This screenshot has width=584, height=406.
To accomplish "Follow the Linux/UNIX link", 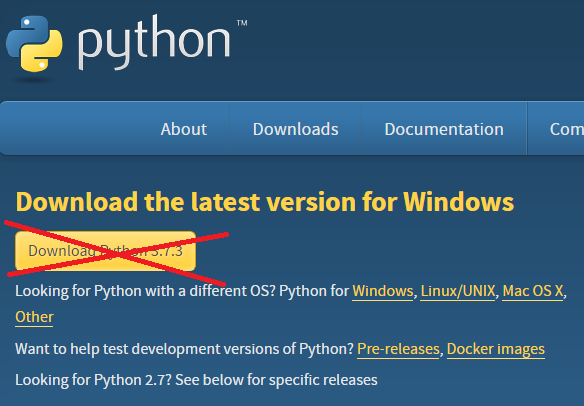I will click(x=458, y=291).
